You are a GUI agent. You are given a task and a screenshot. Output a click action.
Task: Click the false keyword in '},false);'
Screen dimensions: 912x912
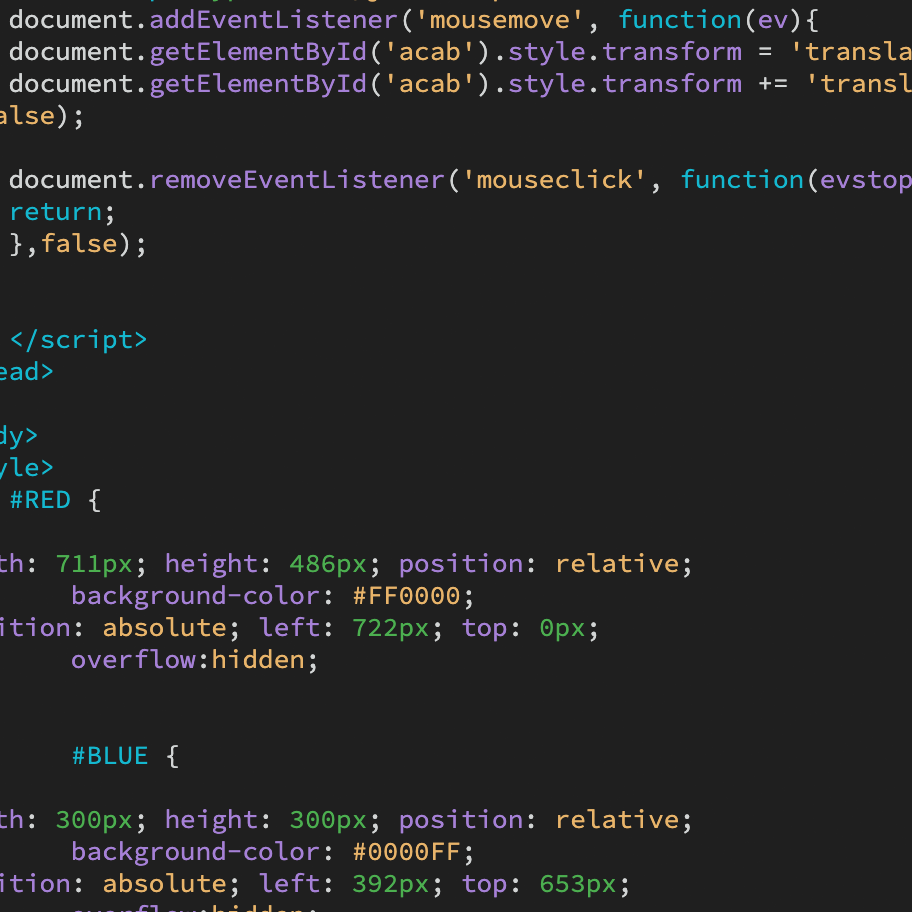click(x=79, y=244)
